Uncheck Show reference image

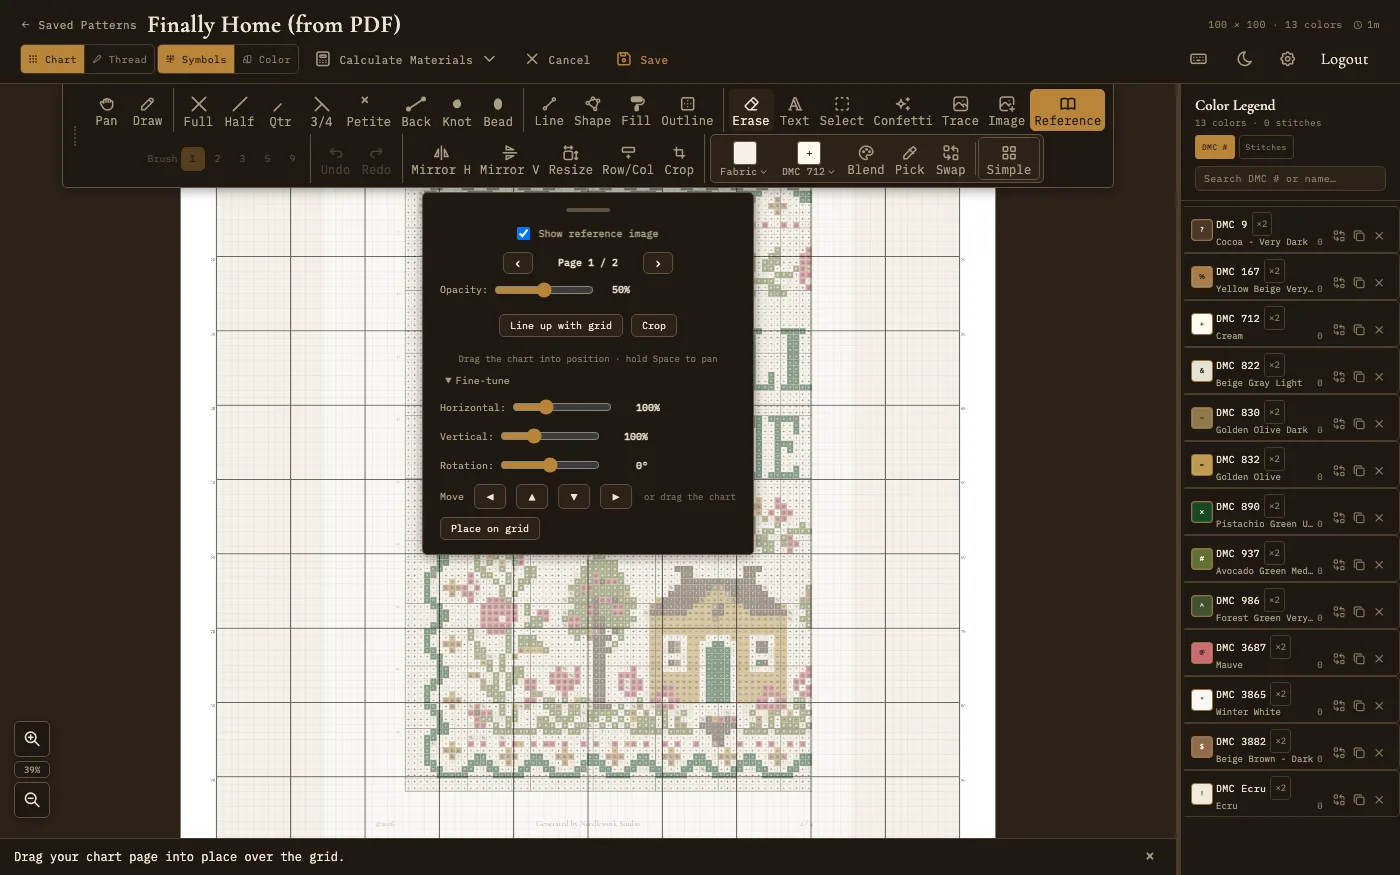tap(523, 233)
